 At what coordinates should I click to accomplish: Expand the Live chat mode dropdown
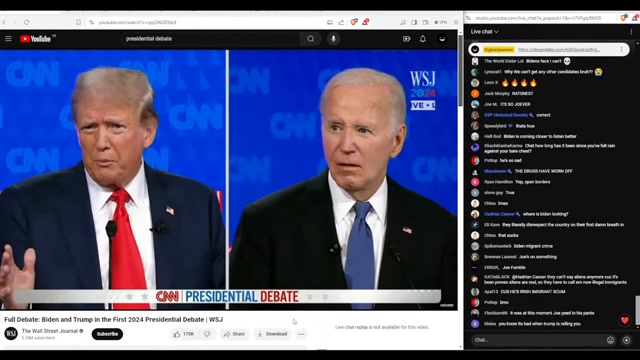[484, 32]
